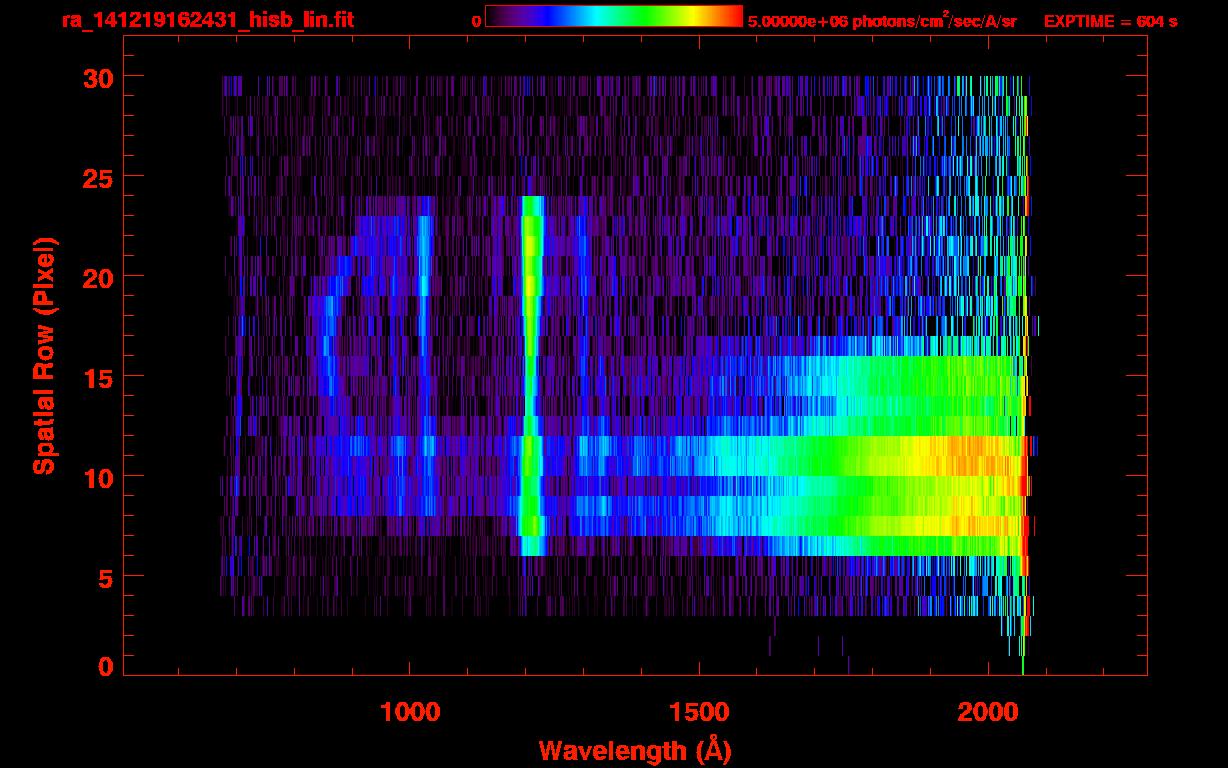Image resolution: width=1228 pixels, height=768 pixels.
Task: Click the colorbar minimum value 0
Action: (476, 21)
